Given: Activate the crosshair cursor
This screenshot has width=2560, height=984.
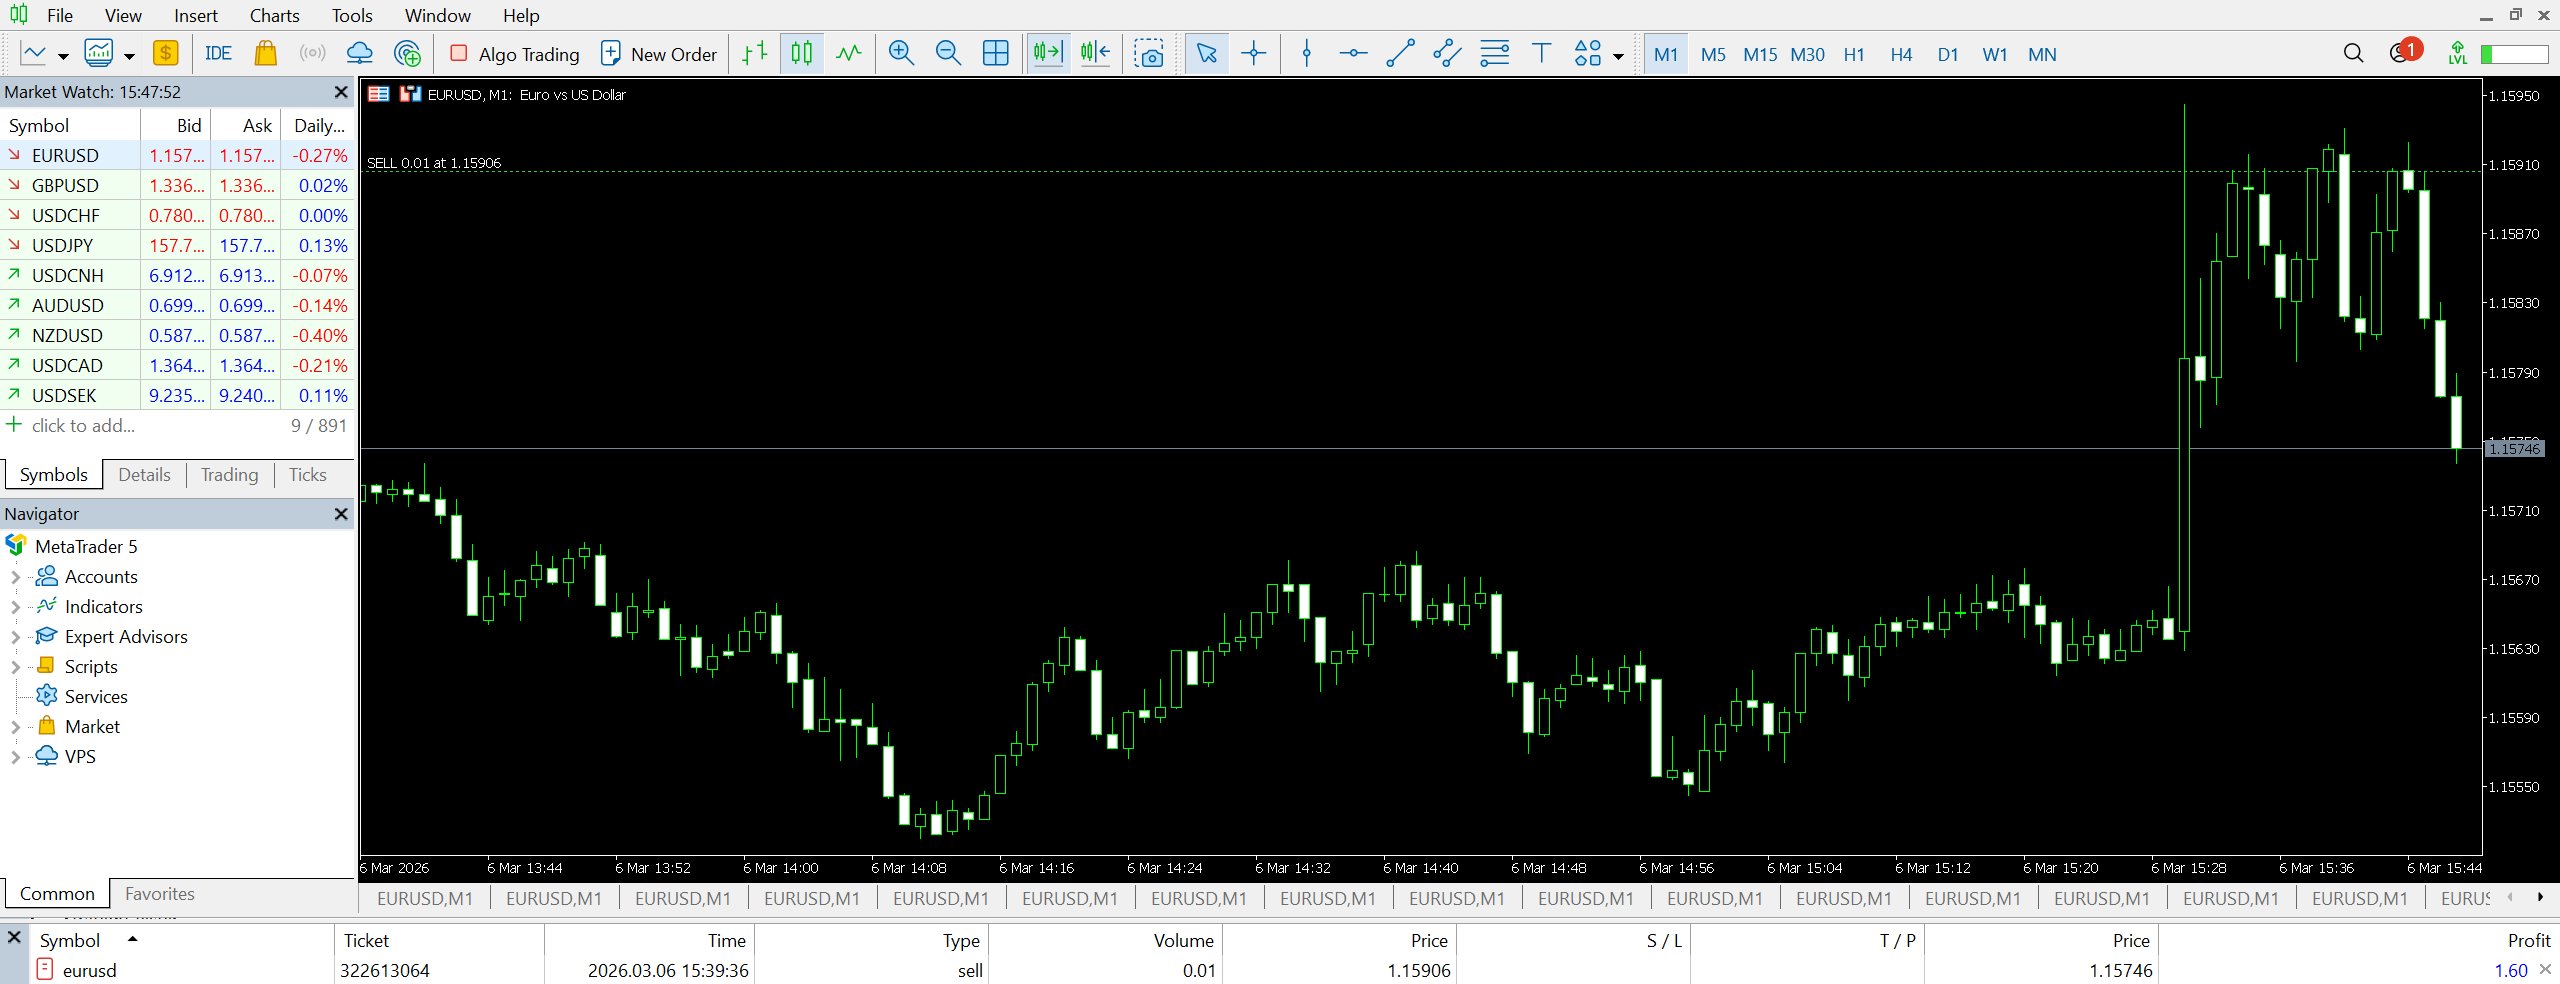Looking at the screenshot, I should pos(1254,54).
